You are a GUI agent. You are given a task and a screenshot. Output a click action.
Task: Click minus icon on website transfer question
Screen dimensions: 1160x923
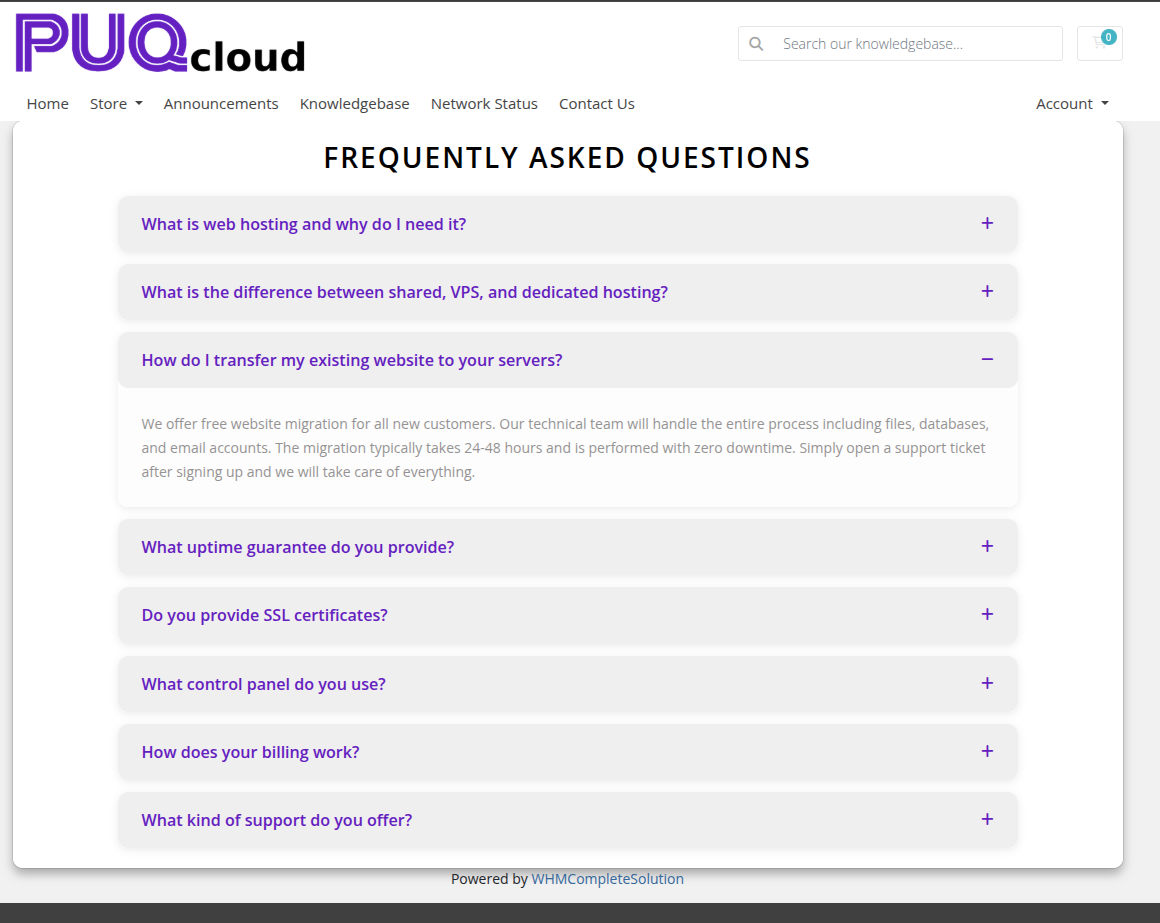tap(987, 359)
